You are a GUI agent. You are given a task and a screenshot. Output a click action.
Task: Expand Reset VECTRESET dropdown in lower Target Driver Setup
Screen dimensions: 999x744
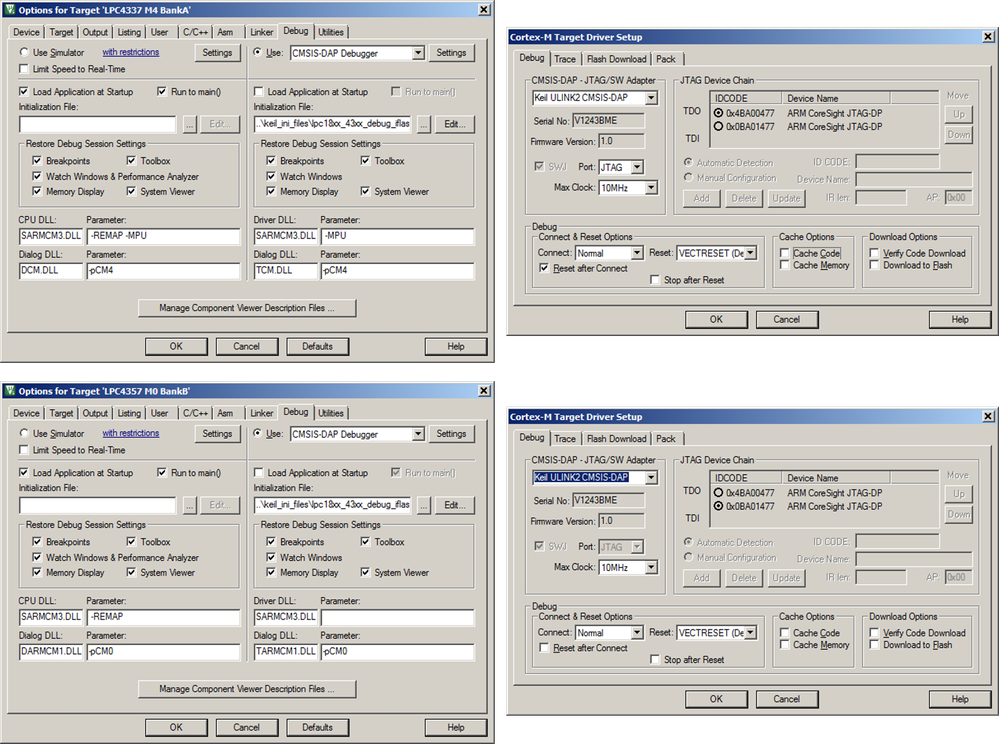pos(751,633)
